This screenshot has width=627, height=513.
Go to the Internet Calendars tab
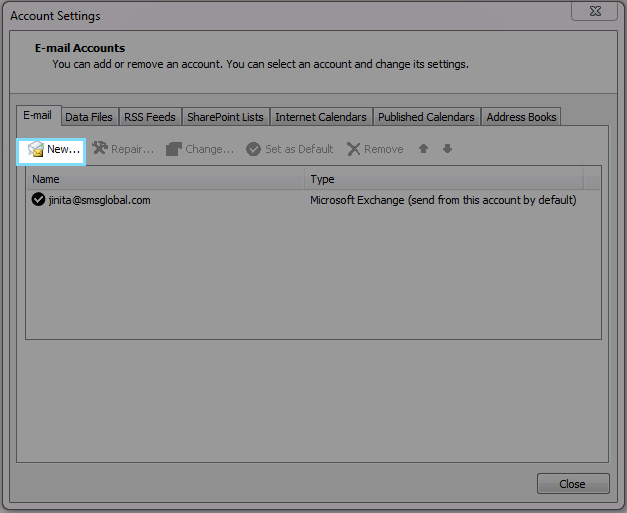320,117
